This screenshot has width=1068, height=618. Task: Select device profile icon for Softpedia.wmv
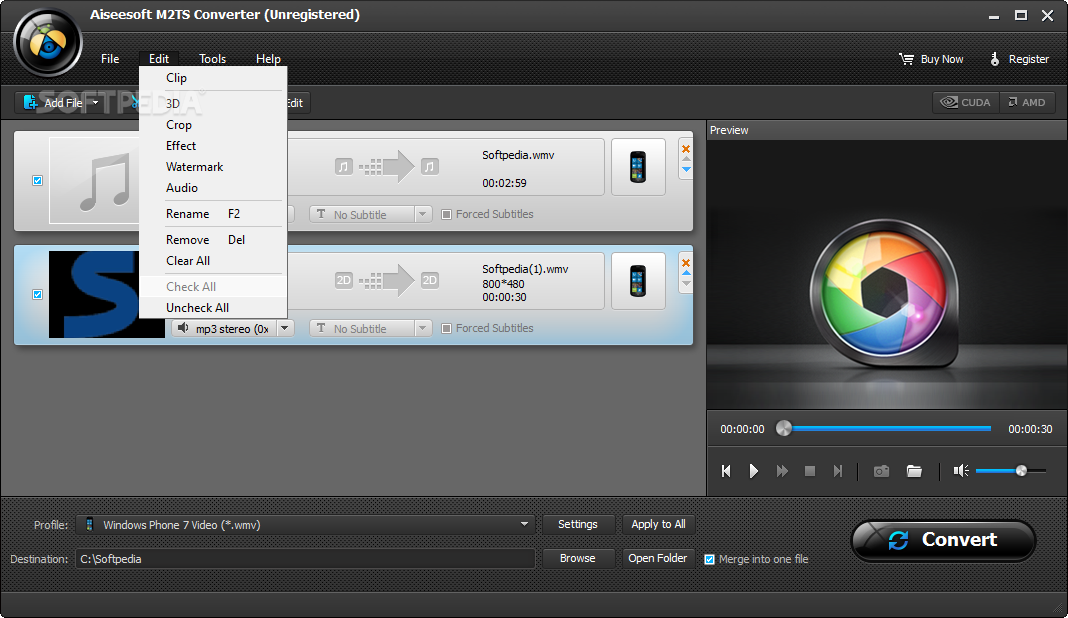coord(638,167)
